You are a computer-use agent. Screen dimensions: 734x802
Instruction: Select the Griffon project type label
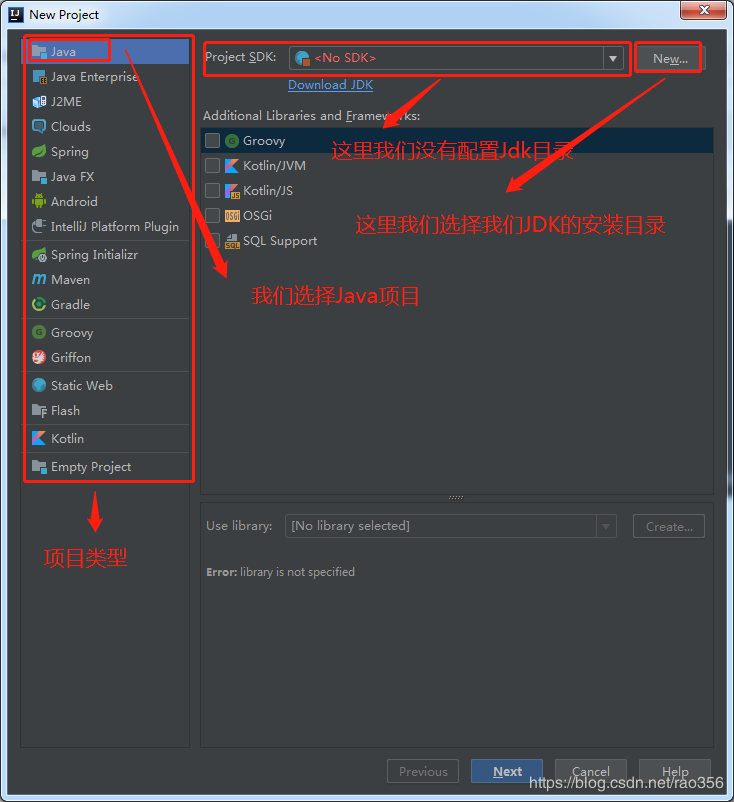[71, 358]
